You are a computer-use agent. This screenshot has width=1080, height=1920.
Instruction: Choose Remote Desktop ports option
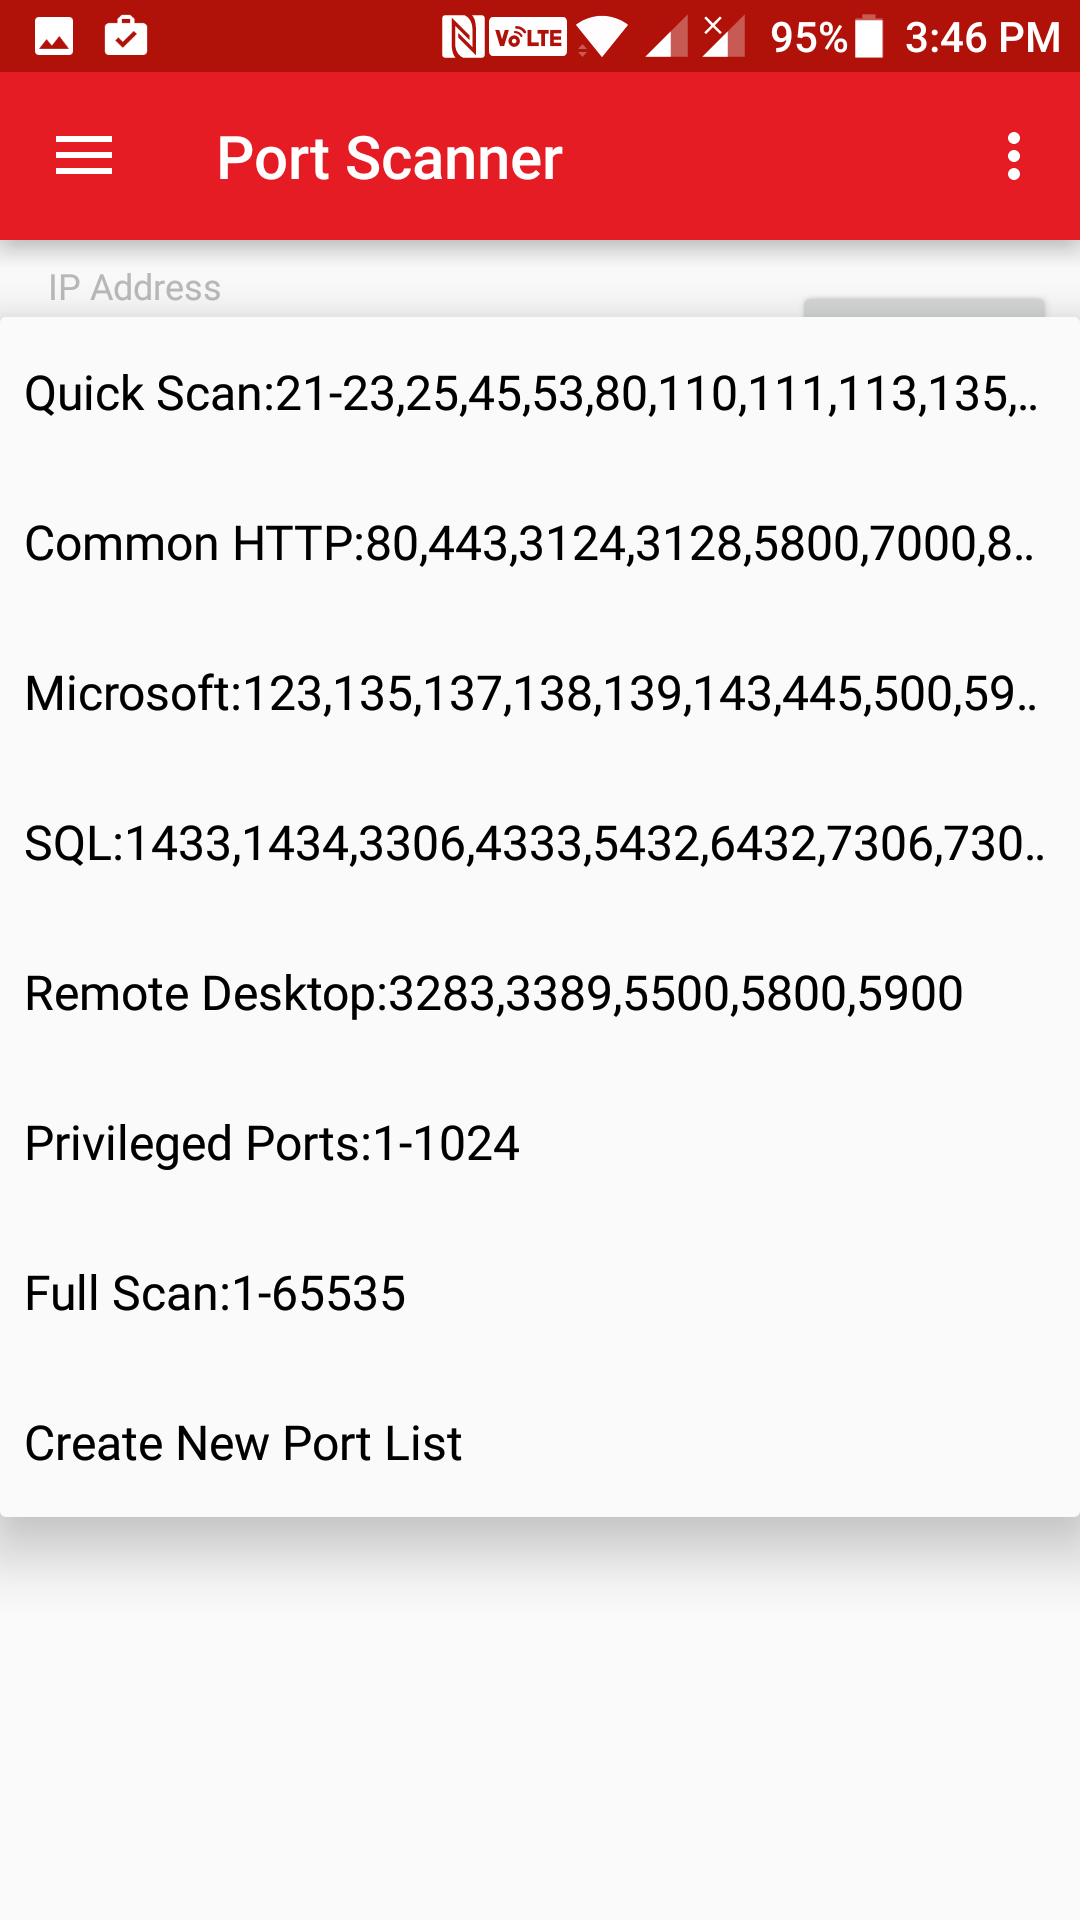(493, 993)
